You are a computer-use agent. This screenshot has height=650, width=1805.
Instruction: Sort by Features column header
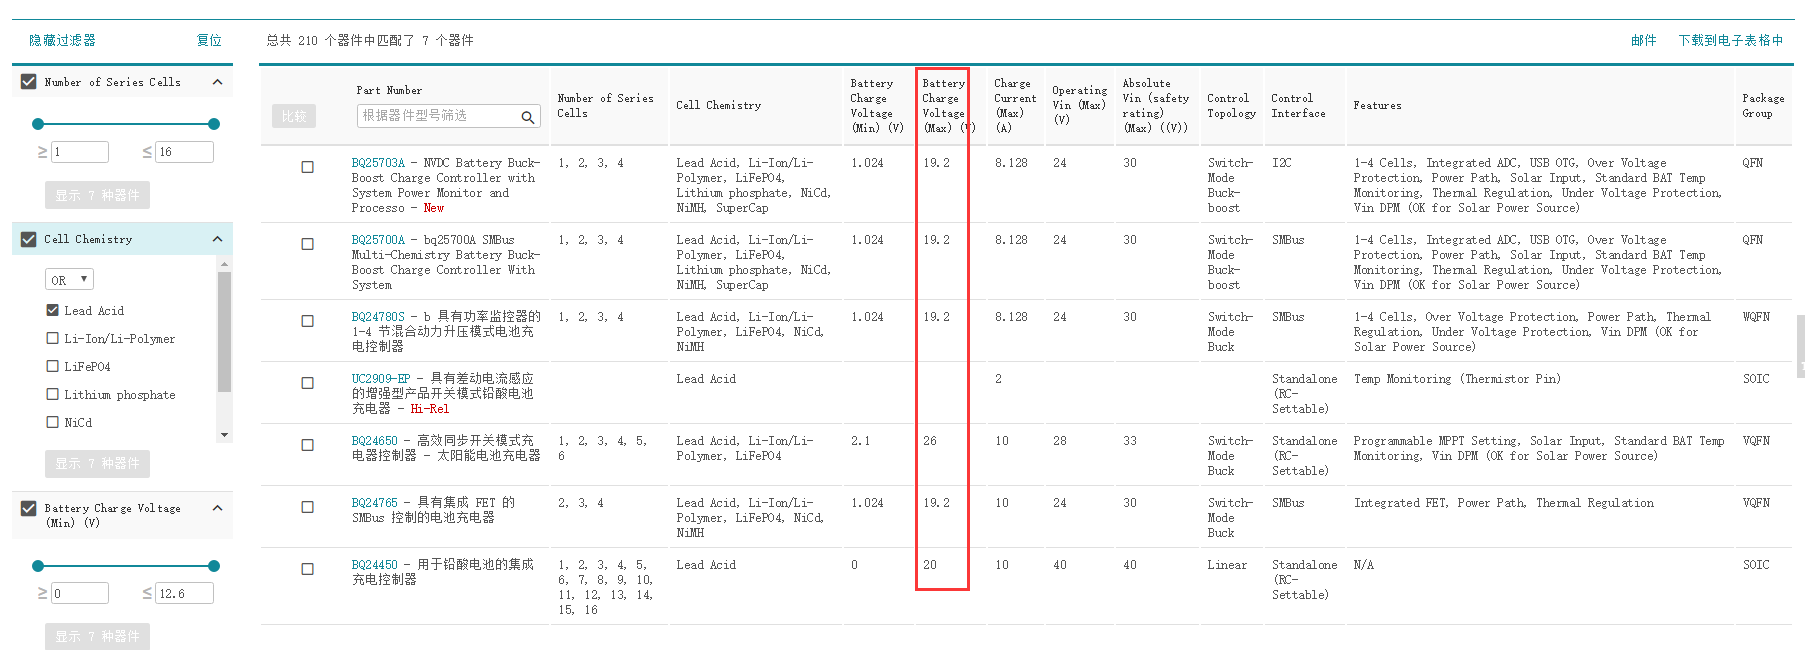coord(1377,105)
